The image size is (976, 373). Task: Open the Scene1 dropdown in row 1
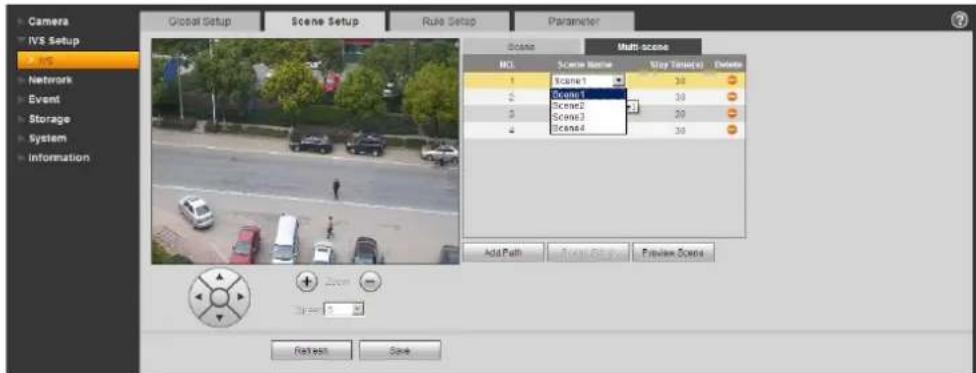click(x=588, y=80)
